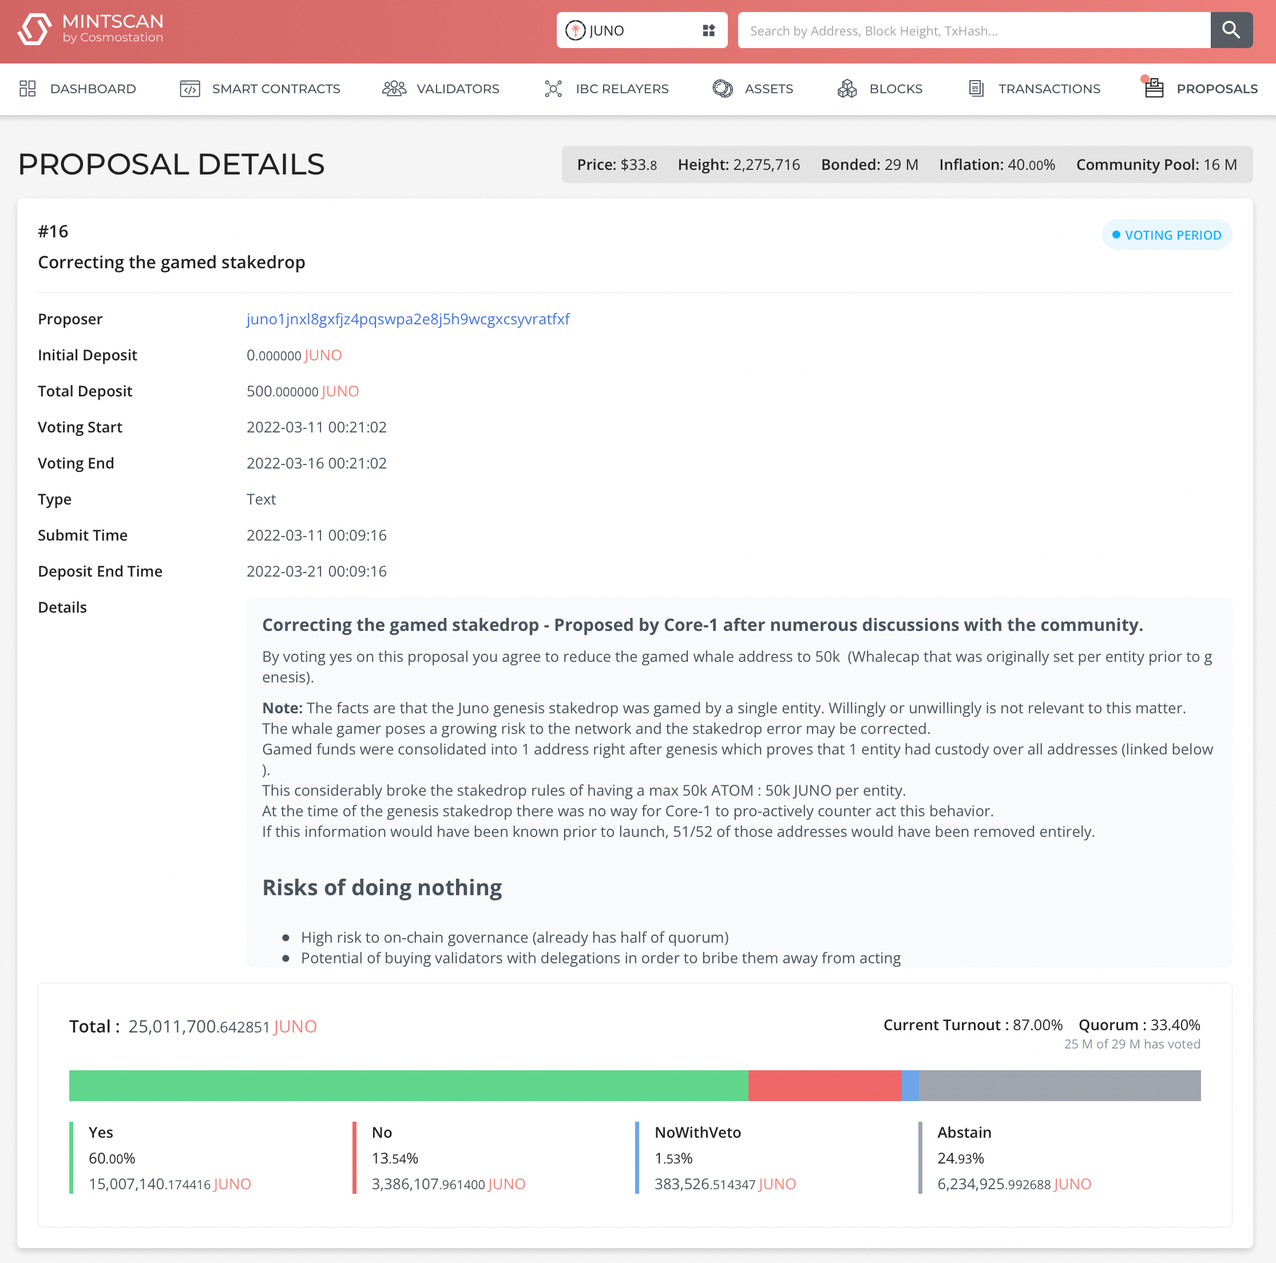Image resolution: width=1276 pixels, height=1263 pixels.
Task: Click the 'Risks of doing nothing' heading
Action: point(382,887)
